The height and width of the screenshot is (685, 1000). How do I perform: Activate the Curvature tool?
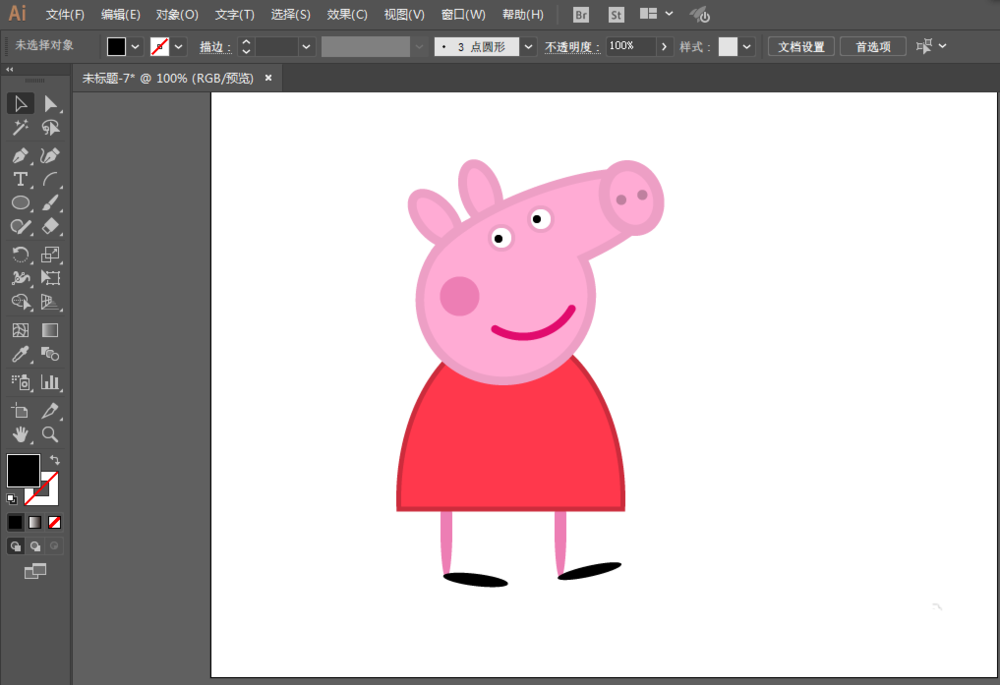pyautogui.click(x=50, y=156)
